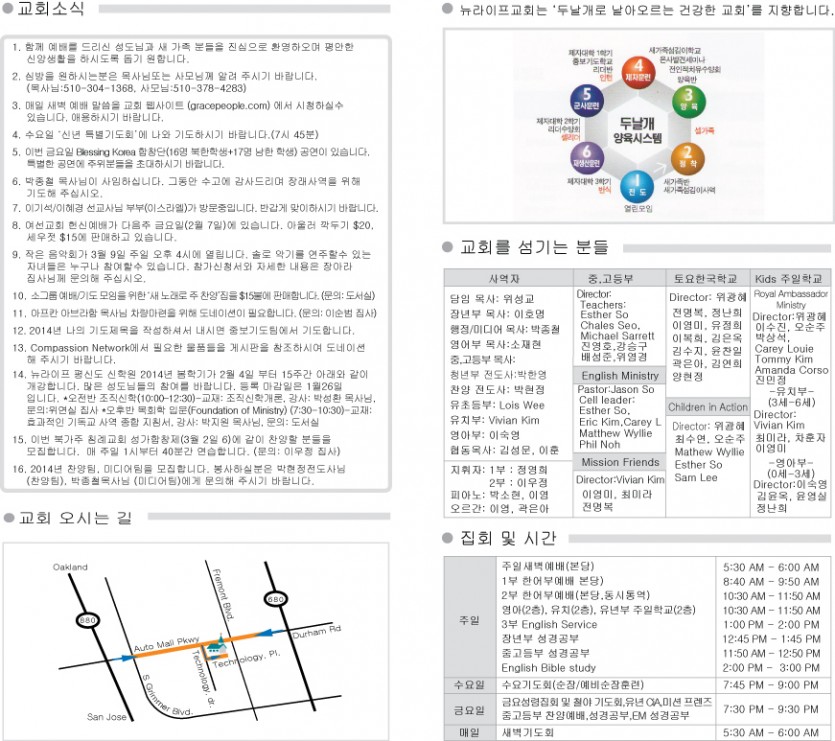Select the name Amanda Corso
The height and width of the screenshot is (741, 835).
coord(791,370)
